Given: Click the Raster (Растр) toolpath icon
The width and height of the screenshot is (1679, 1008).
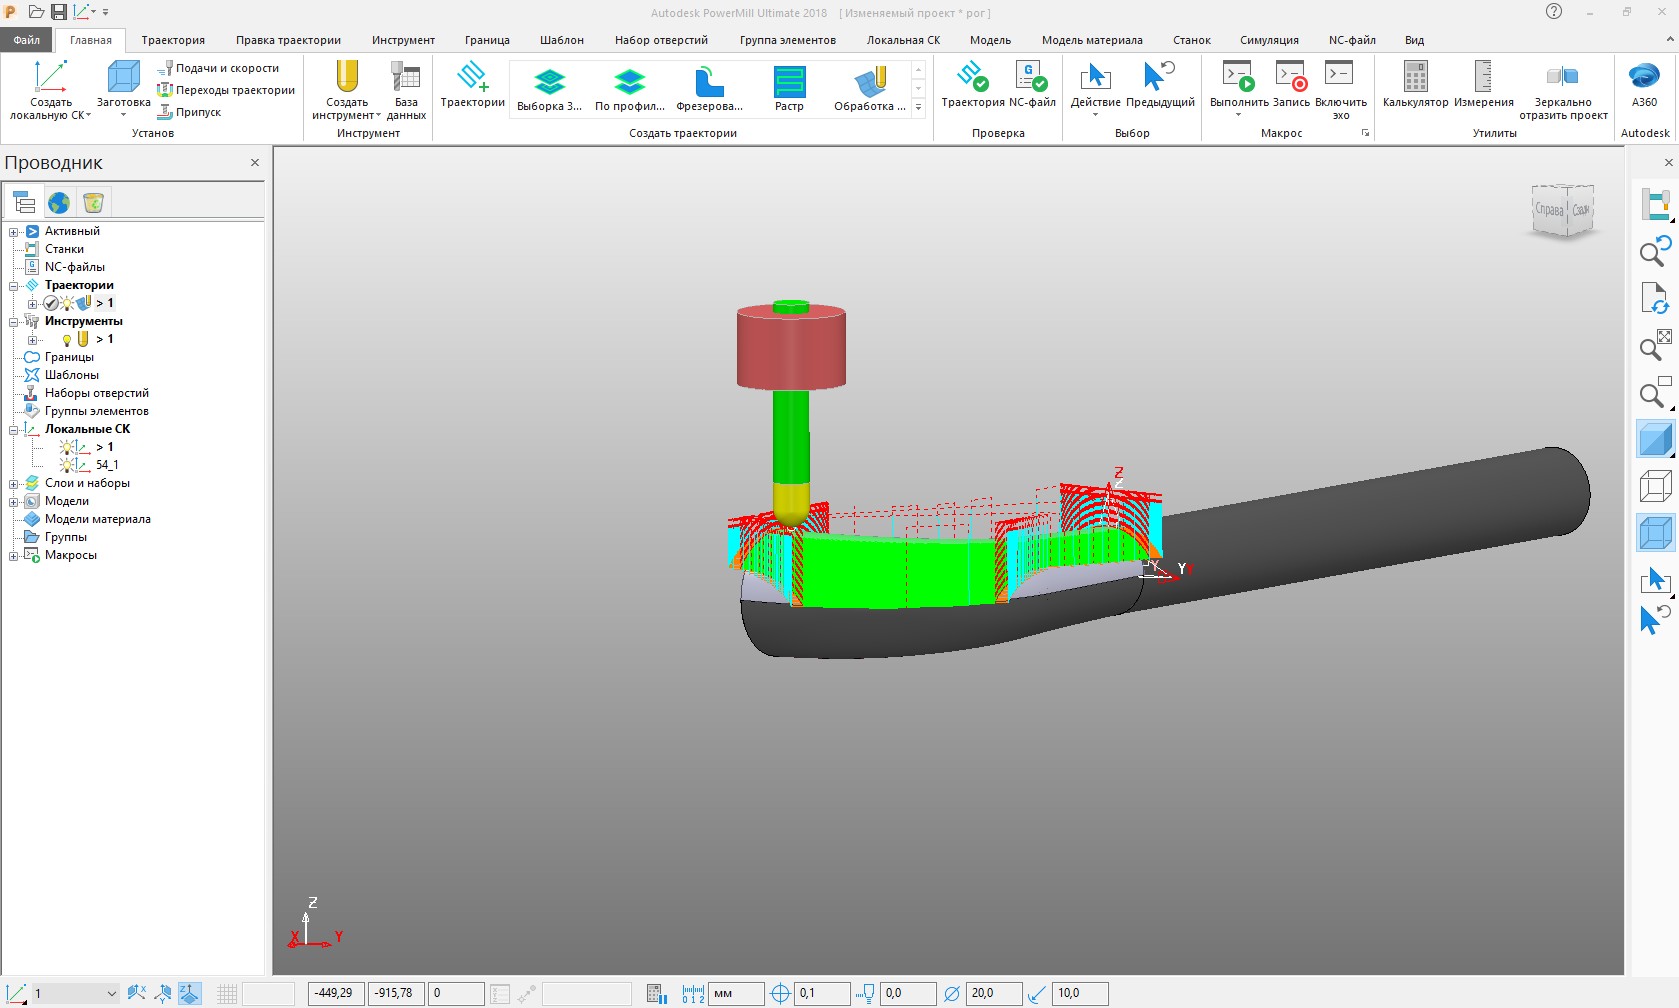Looking at the screenshot, I should (789, 82).
